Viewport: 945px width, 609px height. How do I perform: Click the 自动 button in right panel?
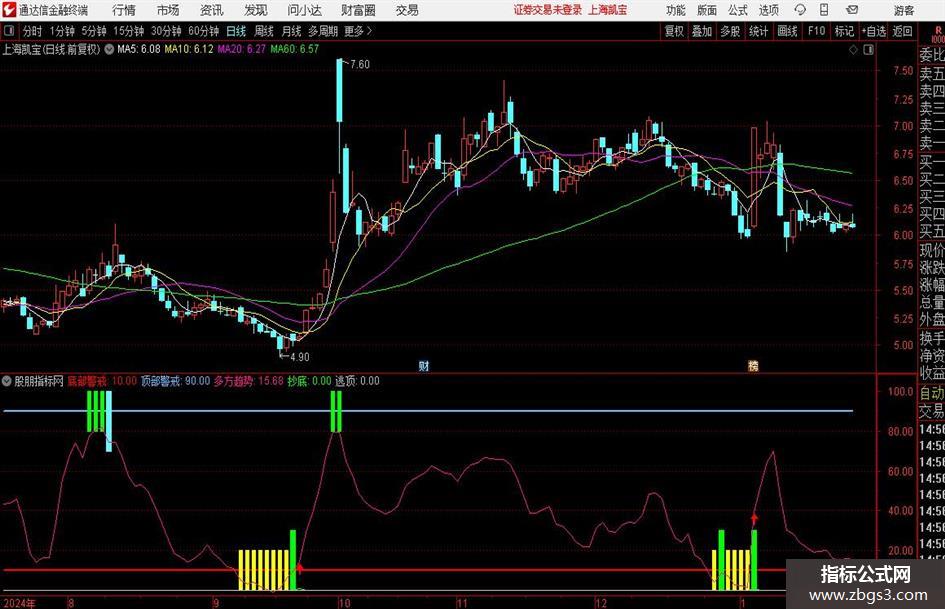point(932,393)
